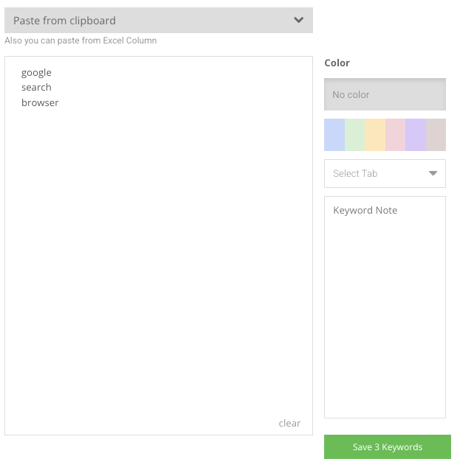
Task: Click the Color section heading
Action: click(x=337, y=63)
